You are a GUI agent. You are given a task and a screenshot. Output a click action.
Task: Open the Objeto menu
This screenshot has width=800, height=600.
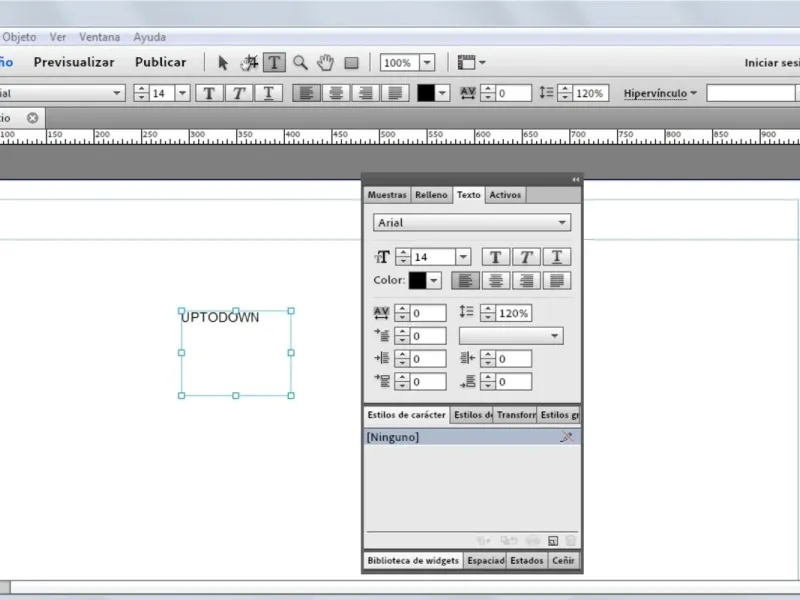coord(19,37)
